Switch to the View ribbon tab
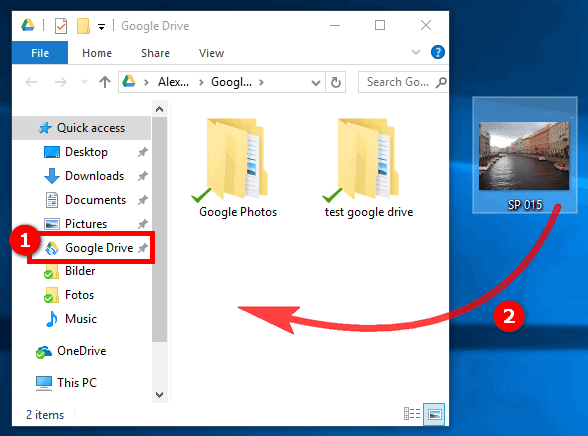The height and width of the screenshot is (436, 588). tap(211, 53)
